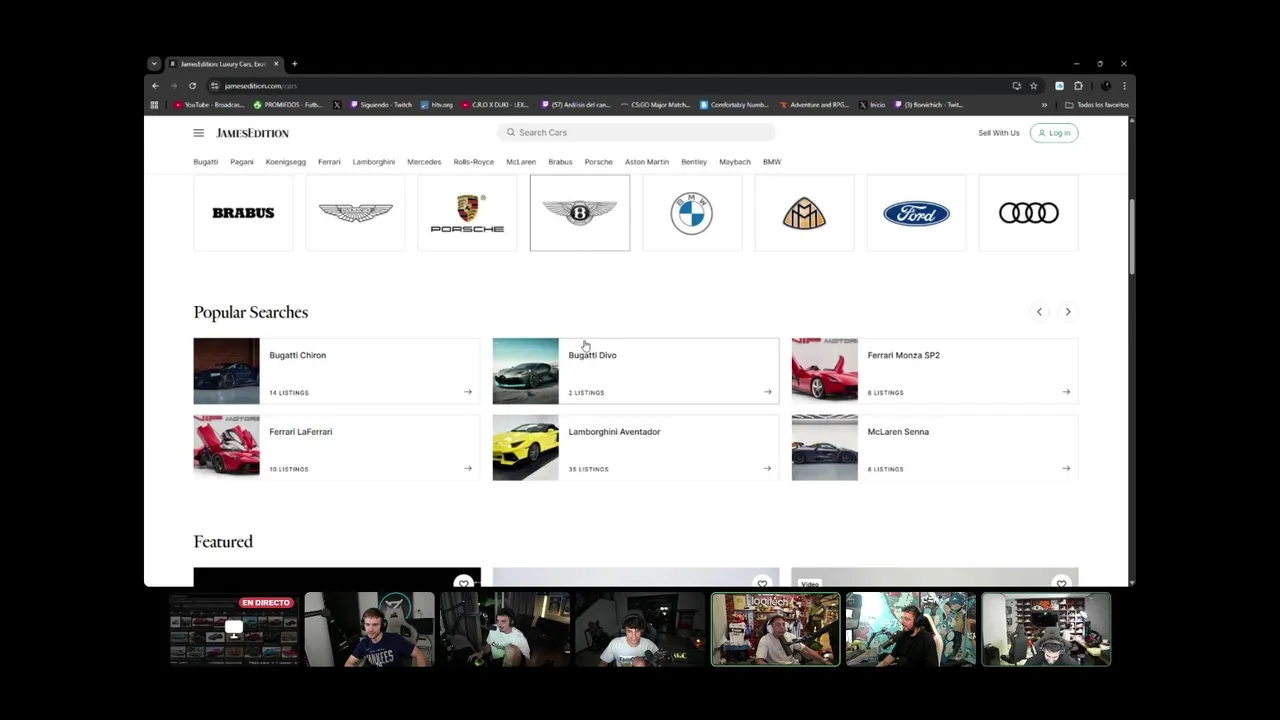Click the jamesedition.com address bar

coord(610,86)
